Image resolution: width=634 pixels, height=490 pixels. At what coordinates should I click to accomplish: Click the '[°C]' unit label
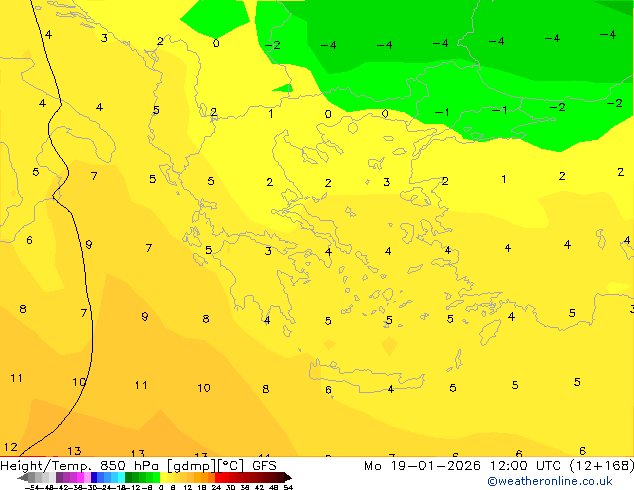pos(231,466)
